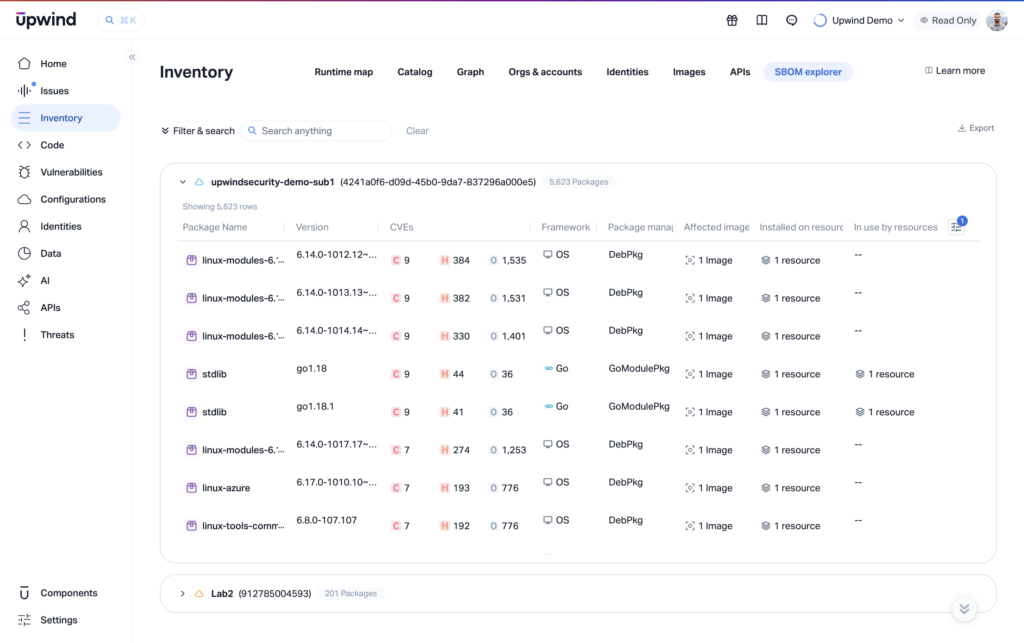Switch to the Runtime map tab
Screen dimensions: 1024x643
point(343,72)
